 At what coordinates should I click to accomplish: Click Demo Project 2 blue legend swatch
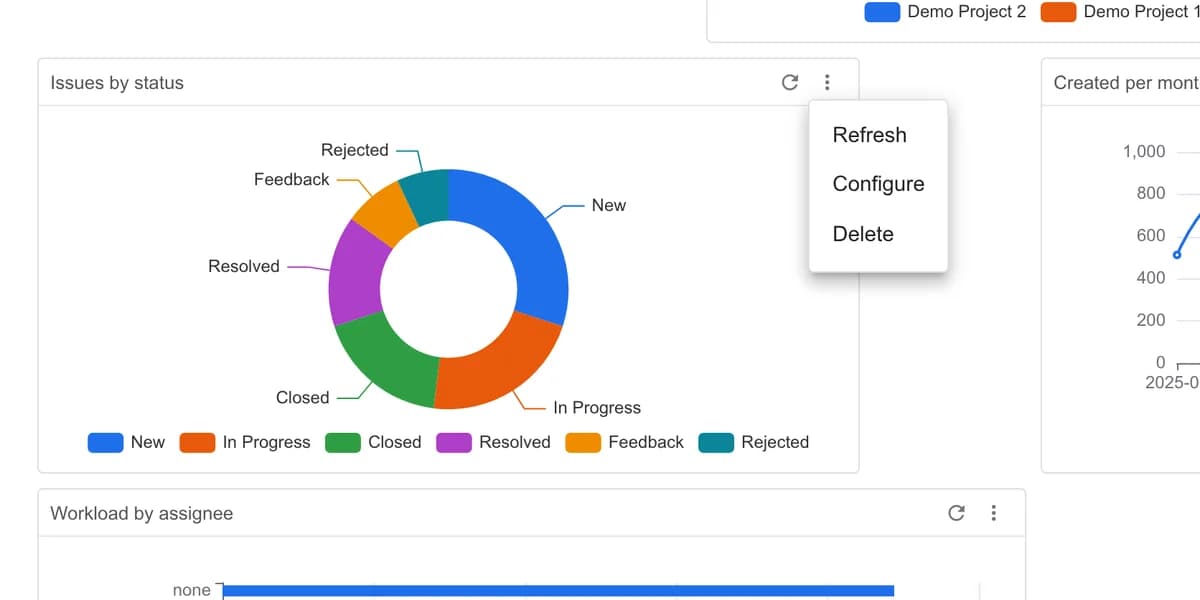tap(882, 12)
